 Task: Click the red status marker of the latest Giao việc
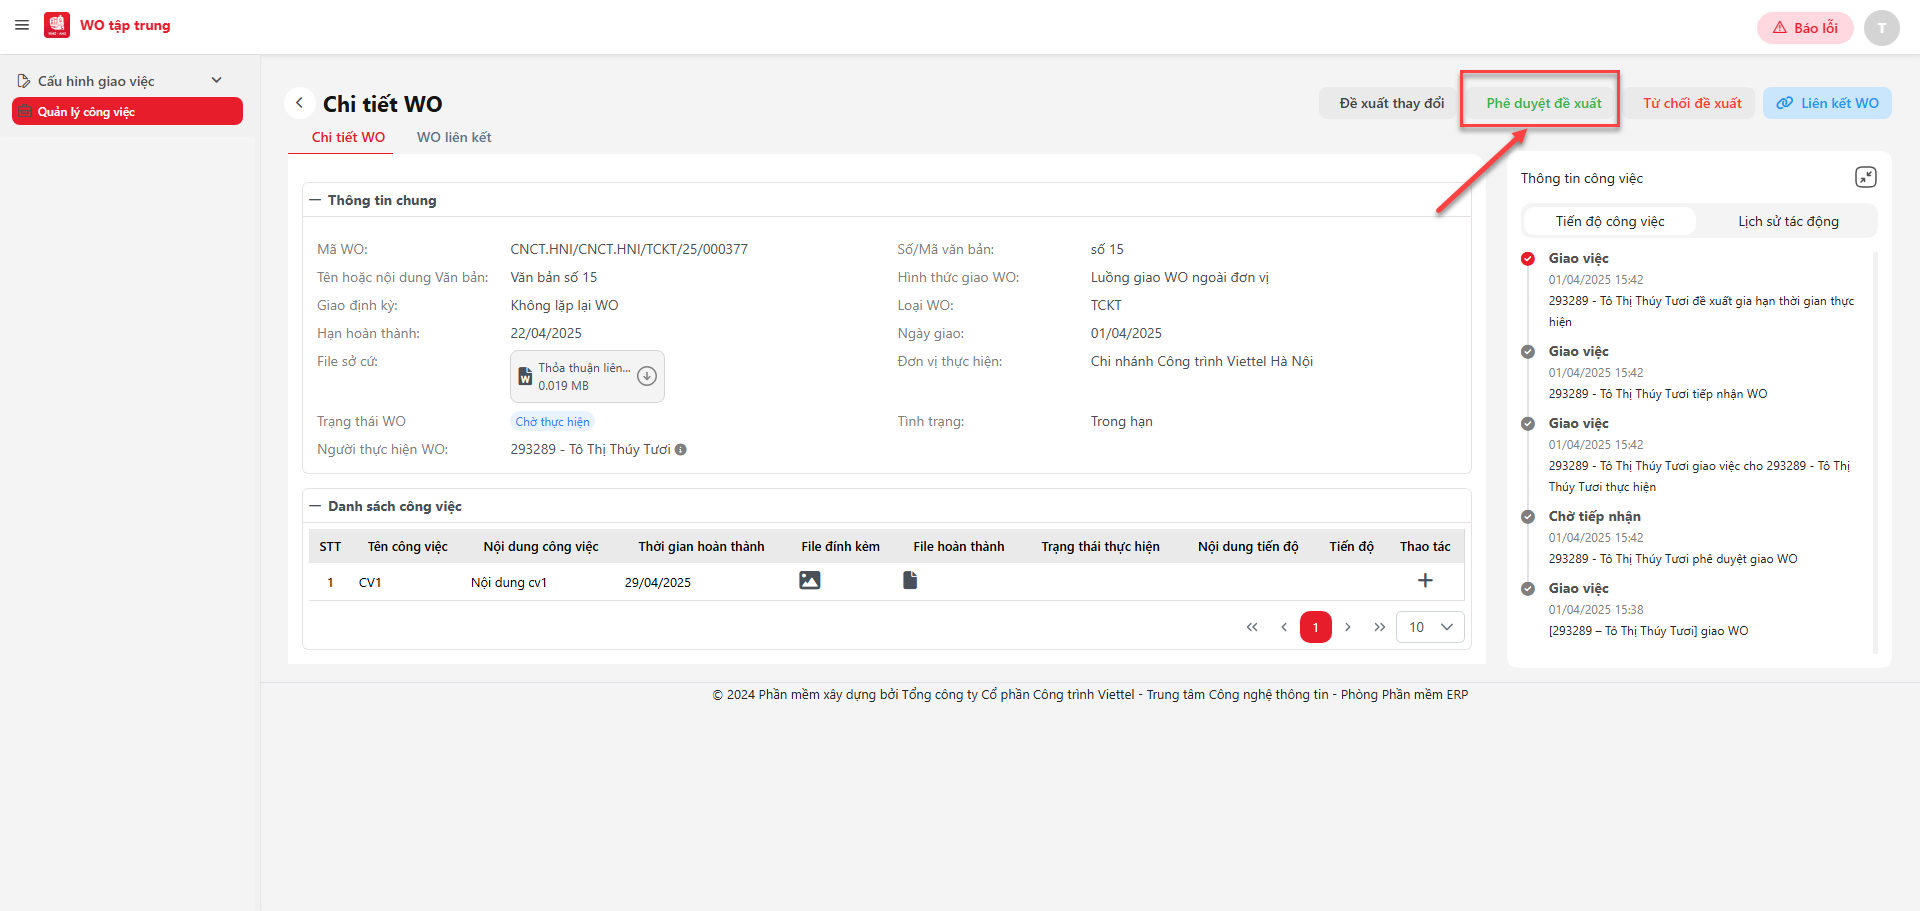1528,259
